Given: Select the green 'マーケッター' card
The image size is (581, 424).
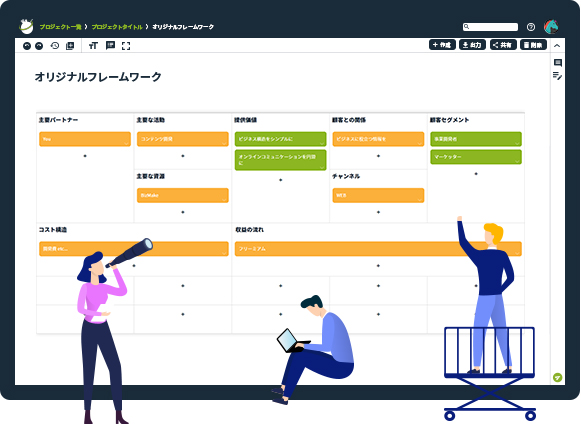Looking at the screenshot, I should coord(476,157).
